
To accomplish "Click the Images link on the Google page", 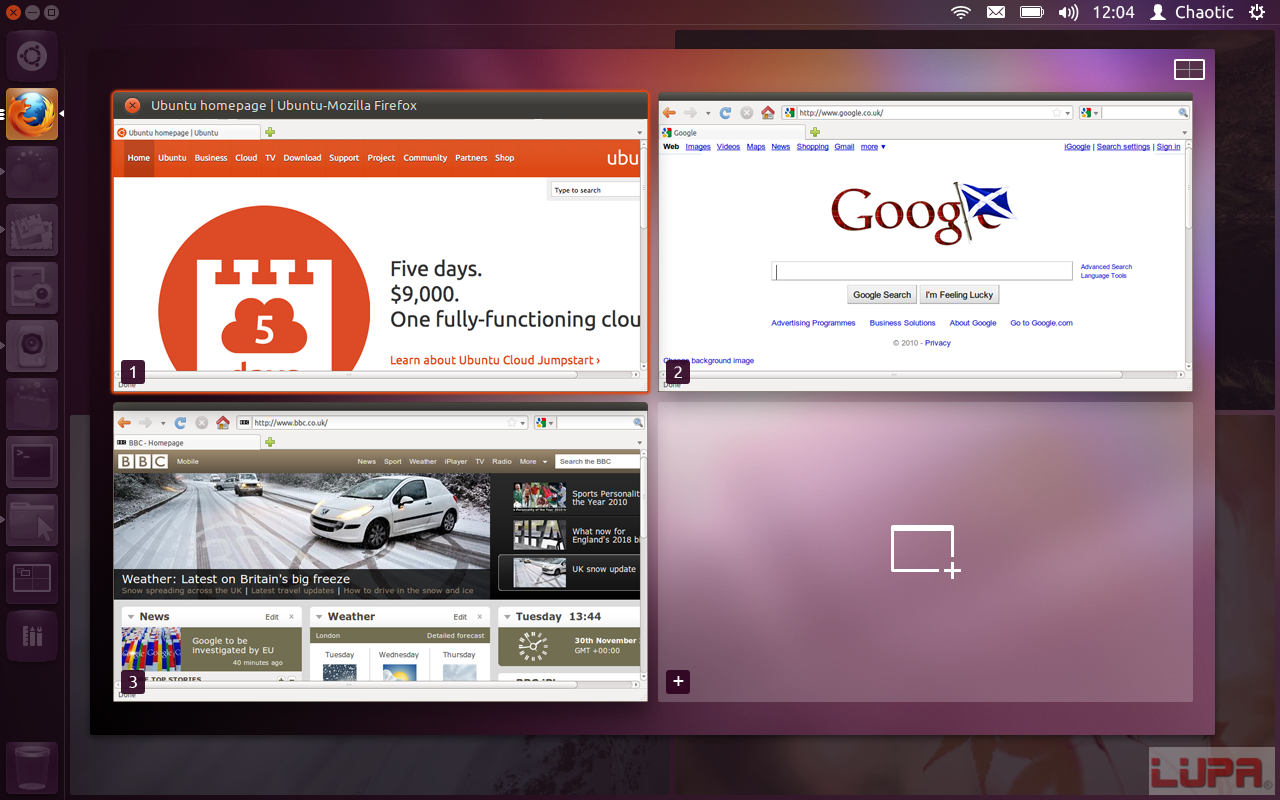I will click(x=698, y=147).
